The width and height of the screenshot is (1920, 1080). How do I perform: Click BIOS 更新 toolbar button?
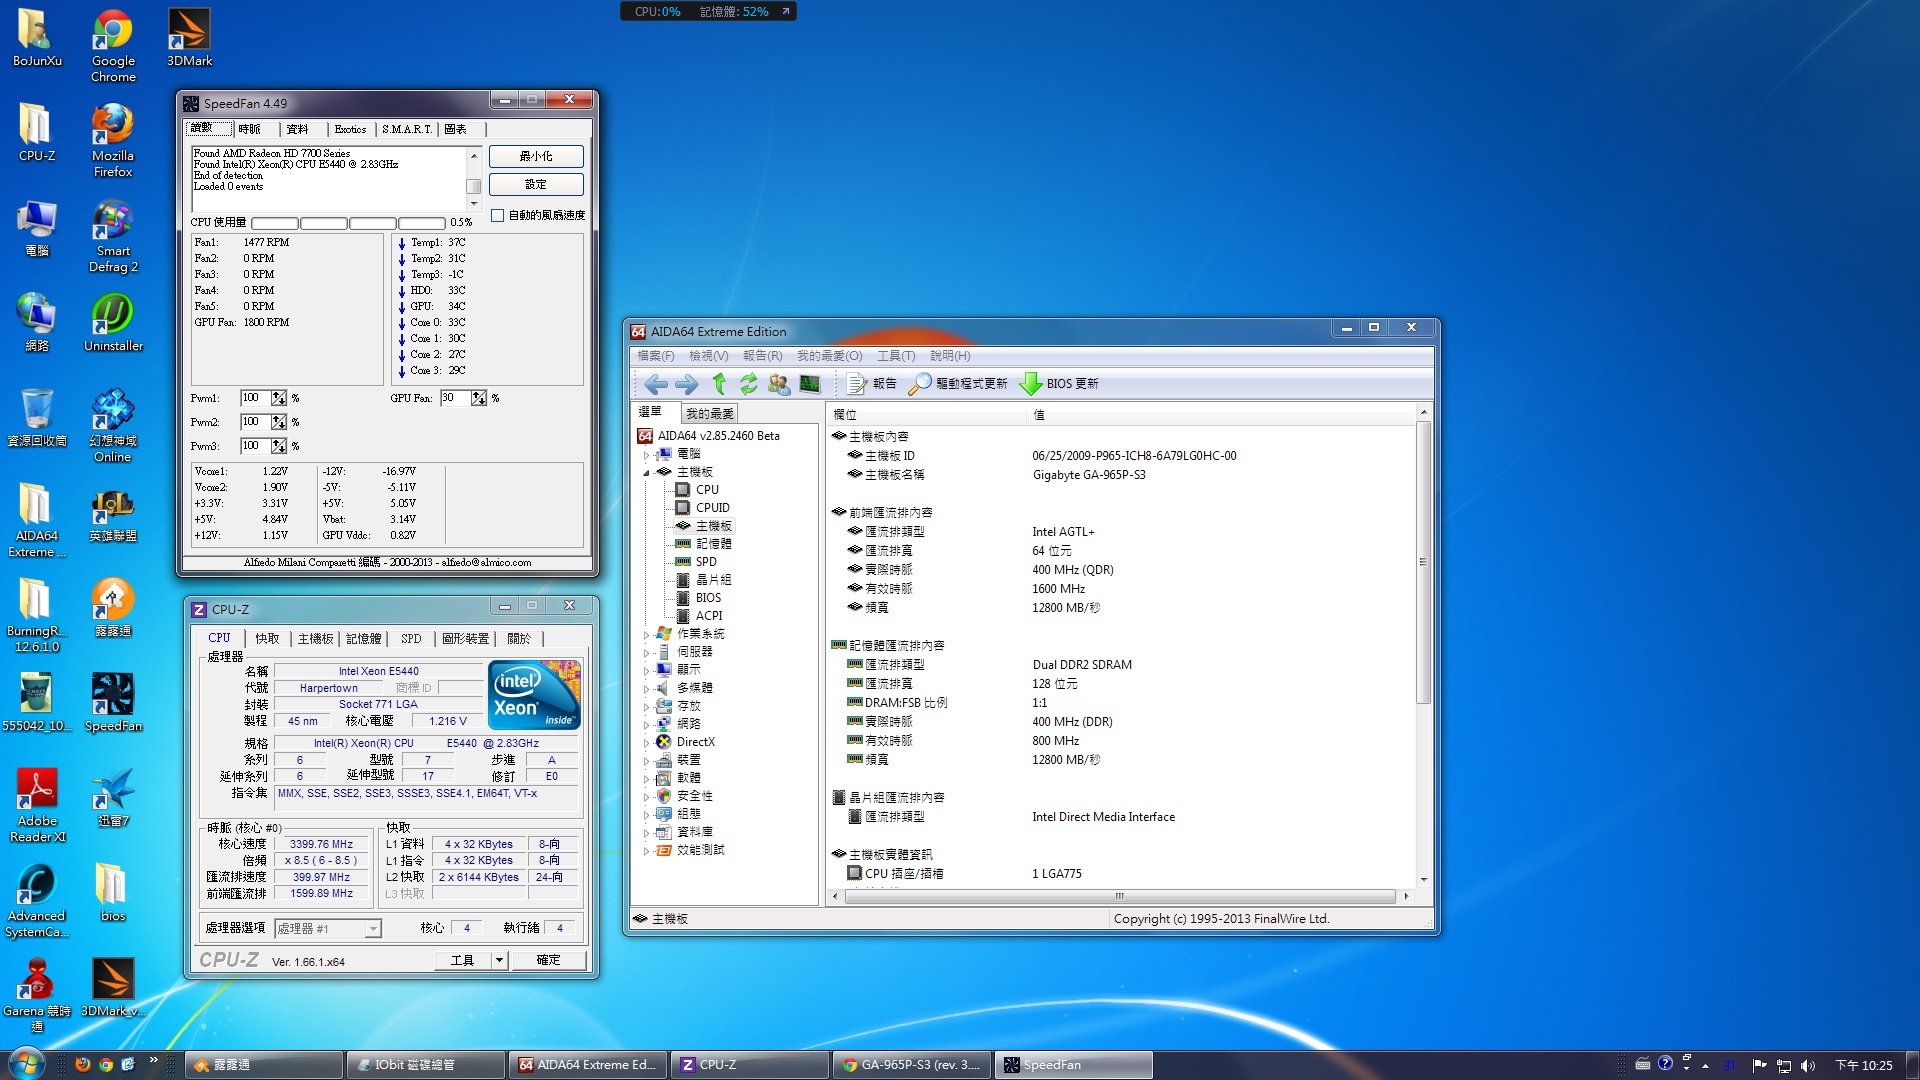pos(1059,384)
